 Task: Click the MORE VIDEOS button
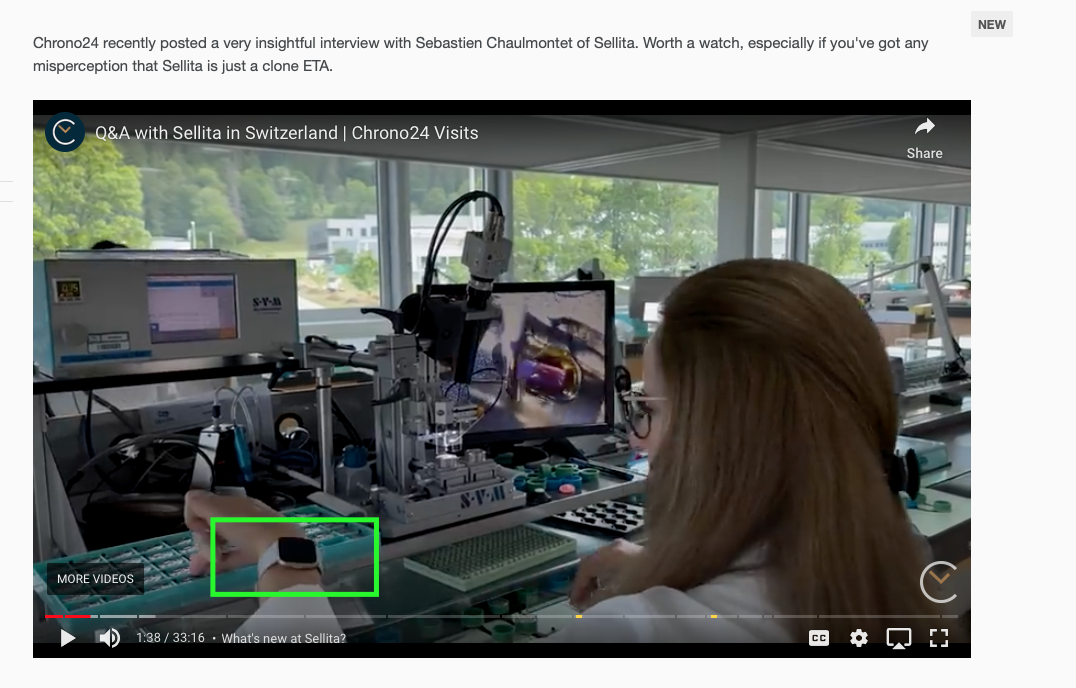click(x=95, y=579)
